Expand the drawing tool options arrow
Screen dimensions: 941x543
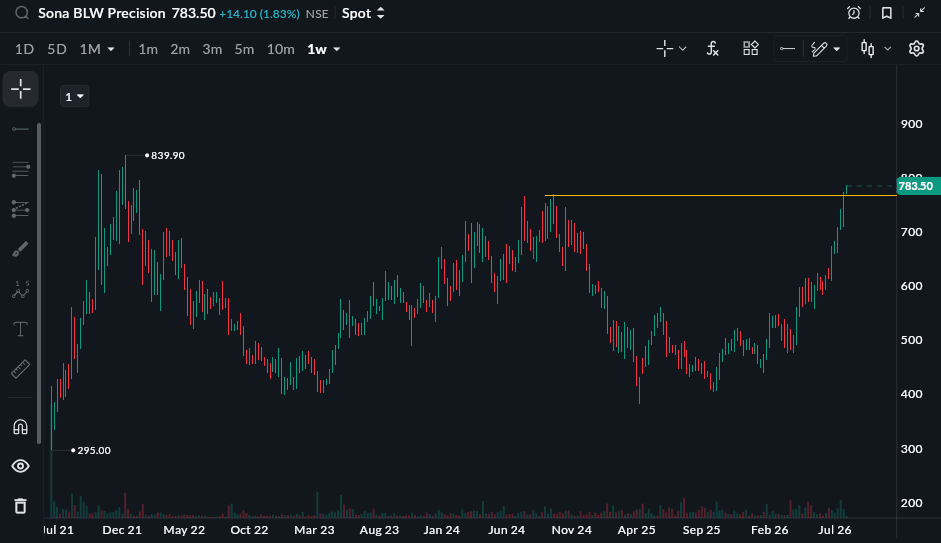tap(837, 49)
